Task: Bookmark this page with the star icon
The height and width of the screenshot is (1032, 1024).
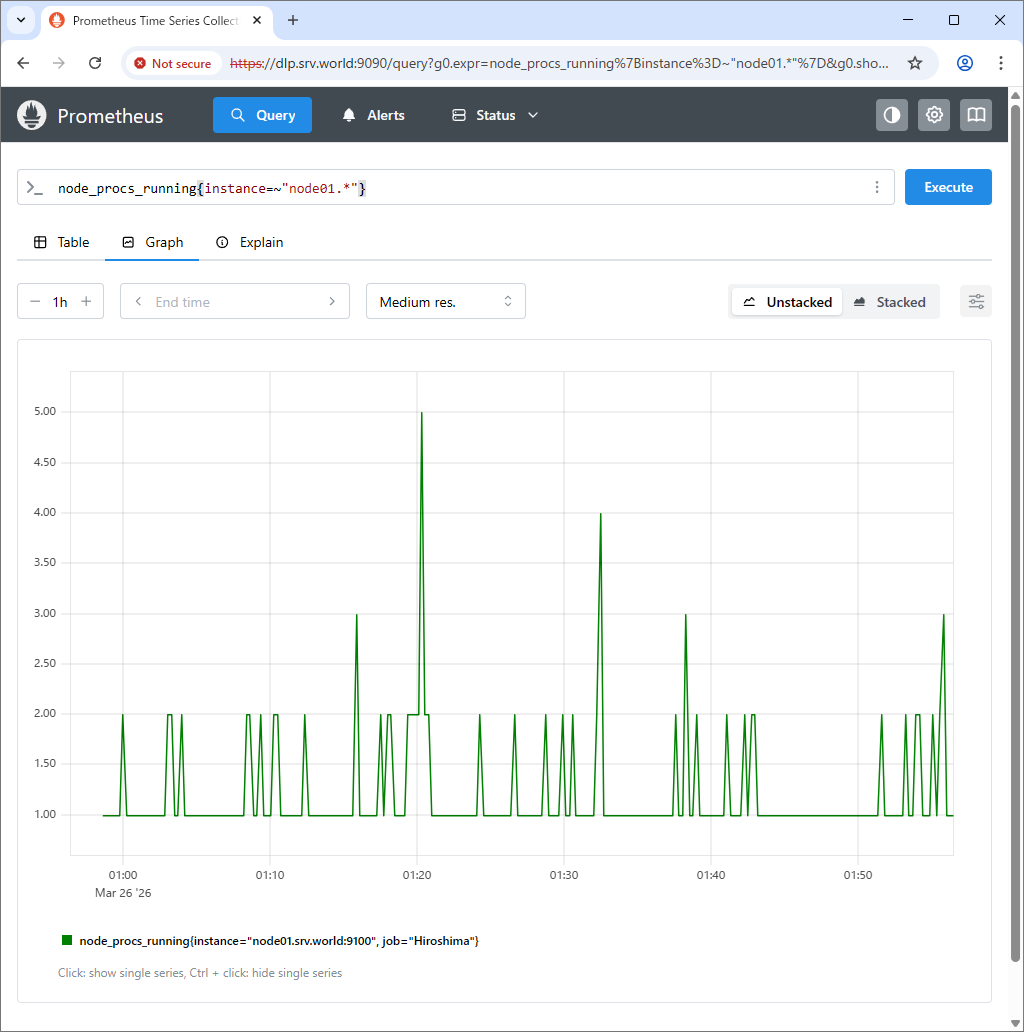Action: pyautogui.click(x=915, y=63)
